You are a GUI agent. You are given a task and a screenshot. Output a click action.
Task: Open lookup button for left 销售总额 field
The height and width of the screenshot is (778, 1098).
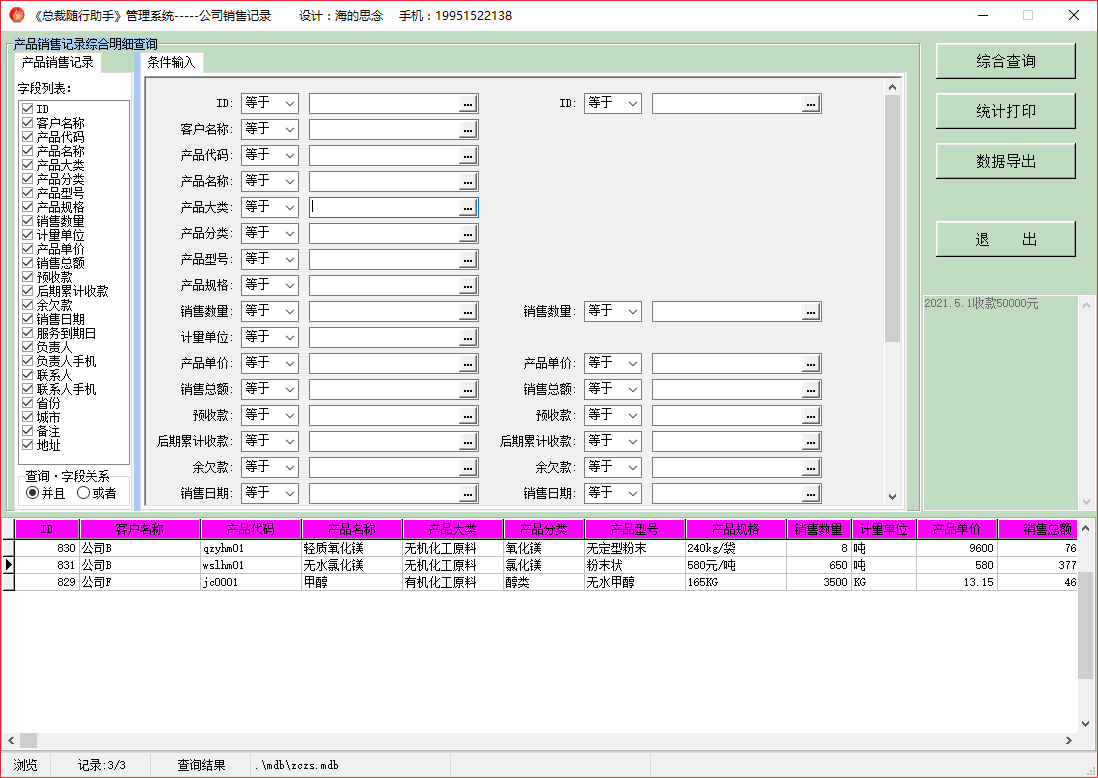[x=468, y=389]
